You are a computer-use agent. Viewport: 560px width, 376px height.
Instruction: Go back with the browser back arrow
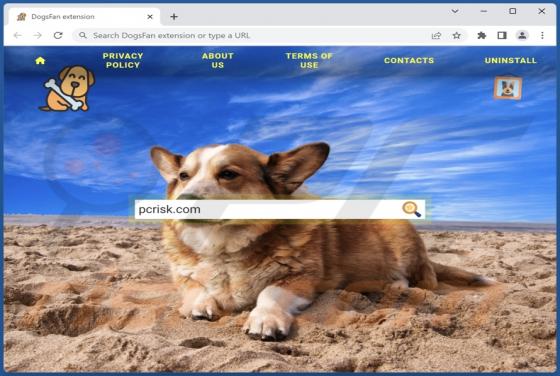point(18,35)
